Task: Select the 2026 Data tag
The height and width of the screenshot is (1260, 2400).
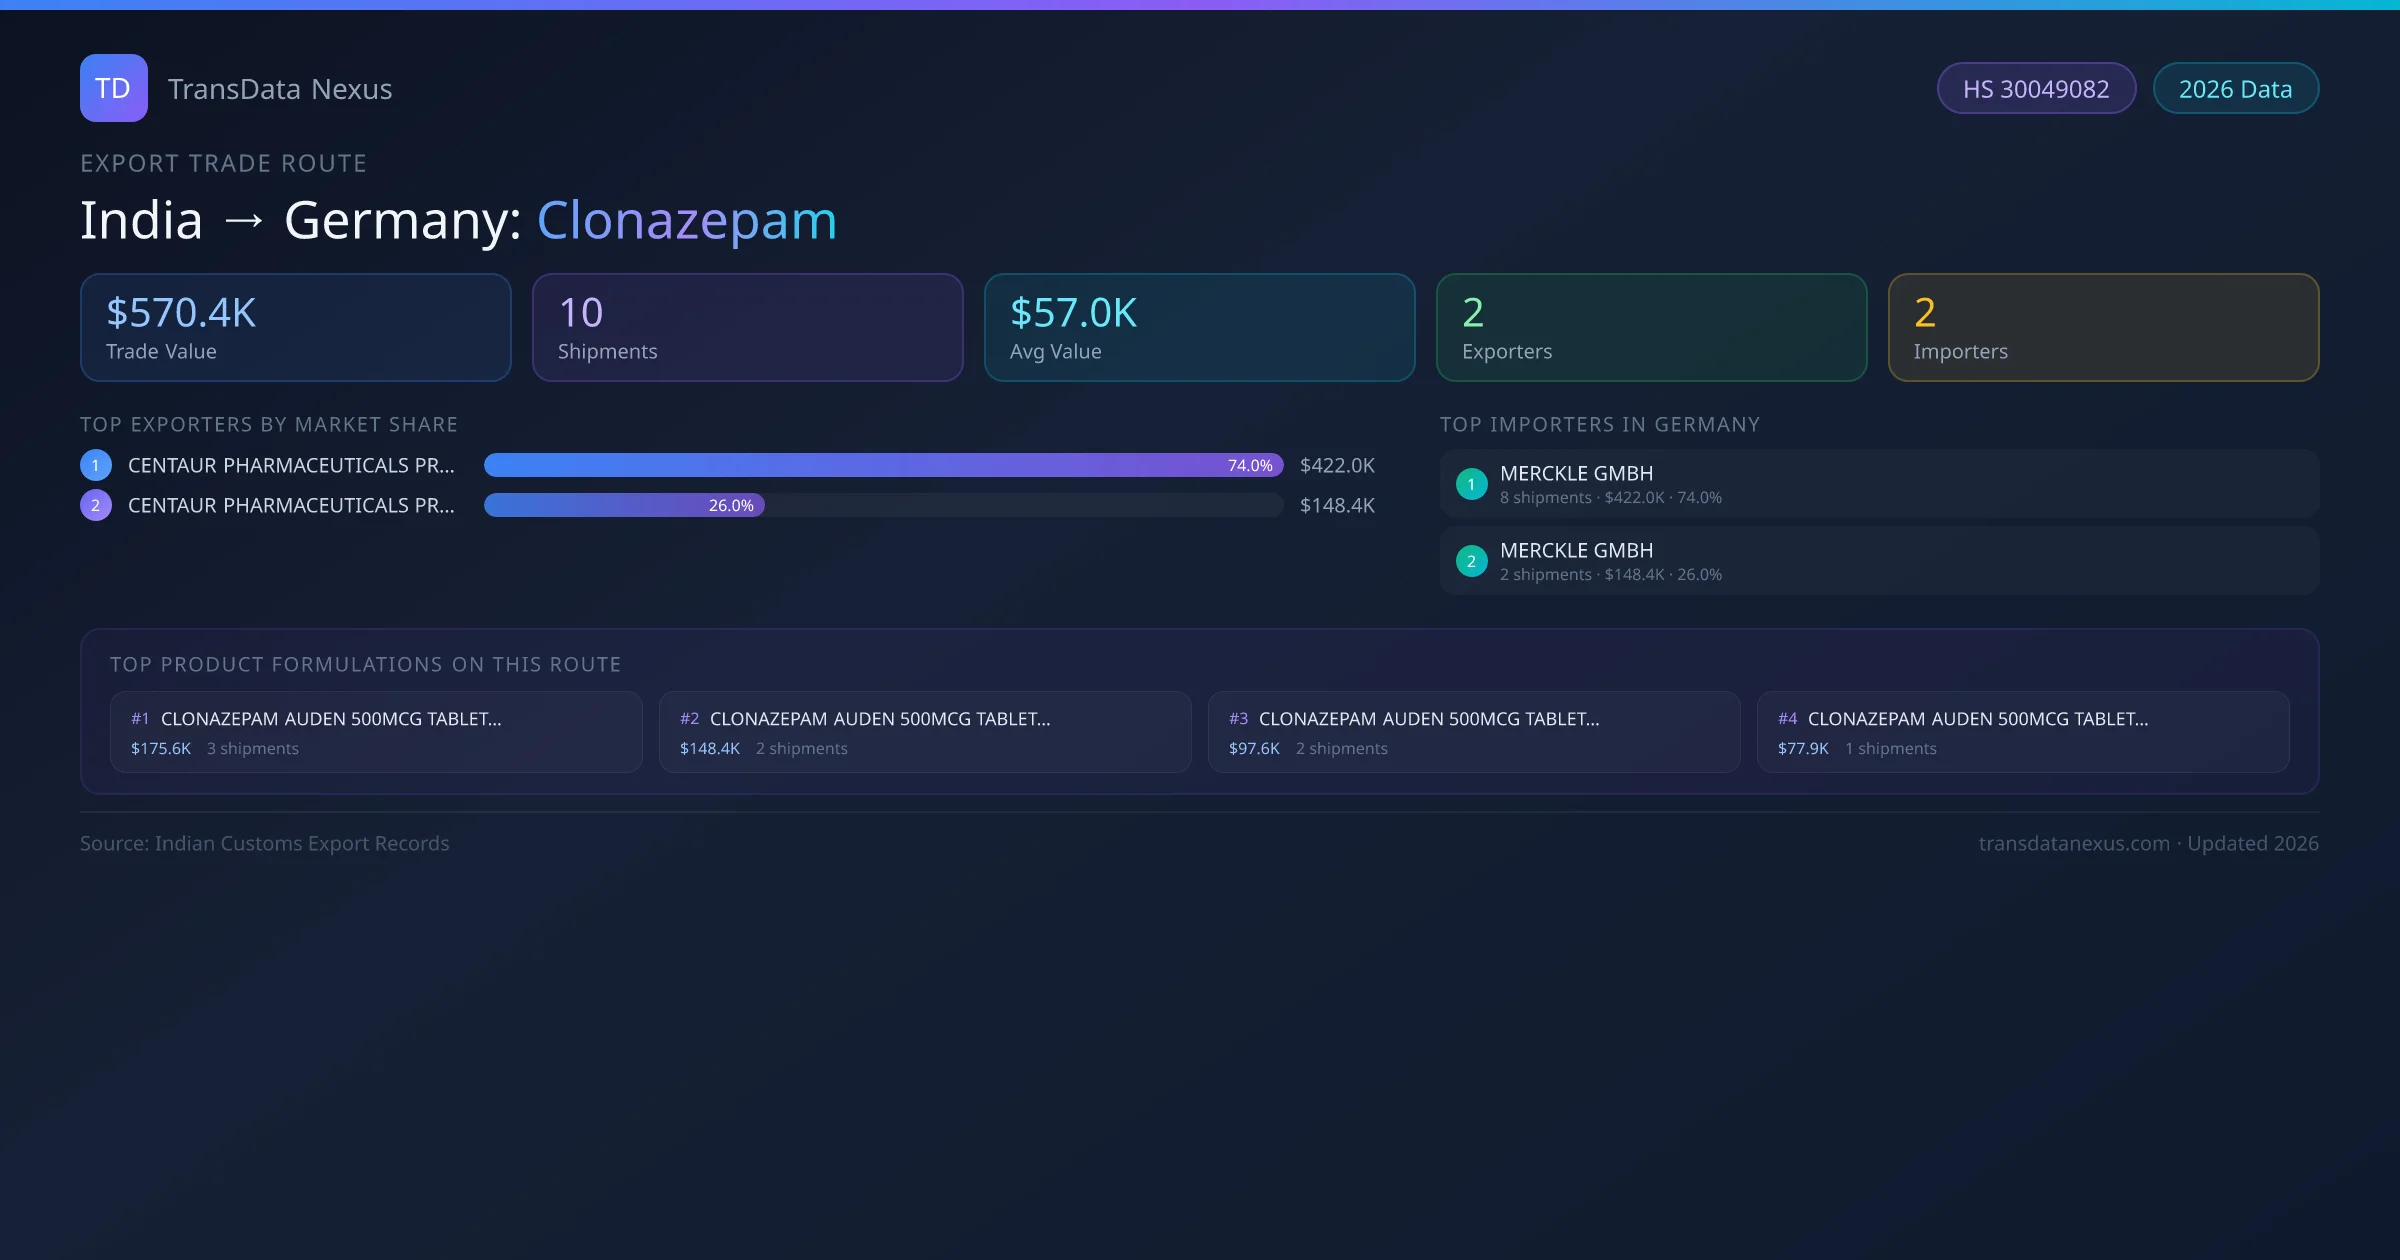Action: (2235, 89)
